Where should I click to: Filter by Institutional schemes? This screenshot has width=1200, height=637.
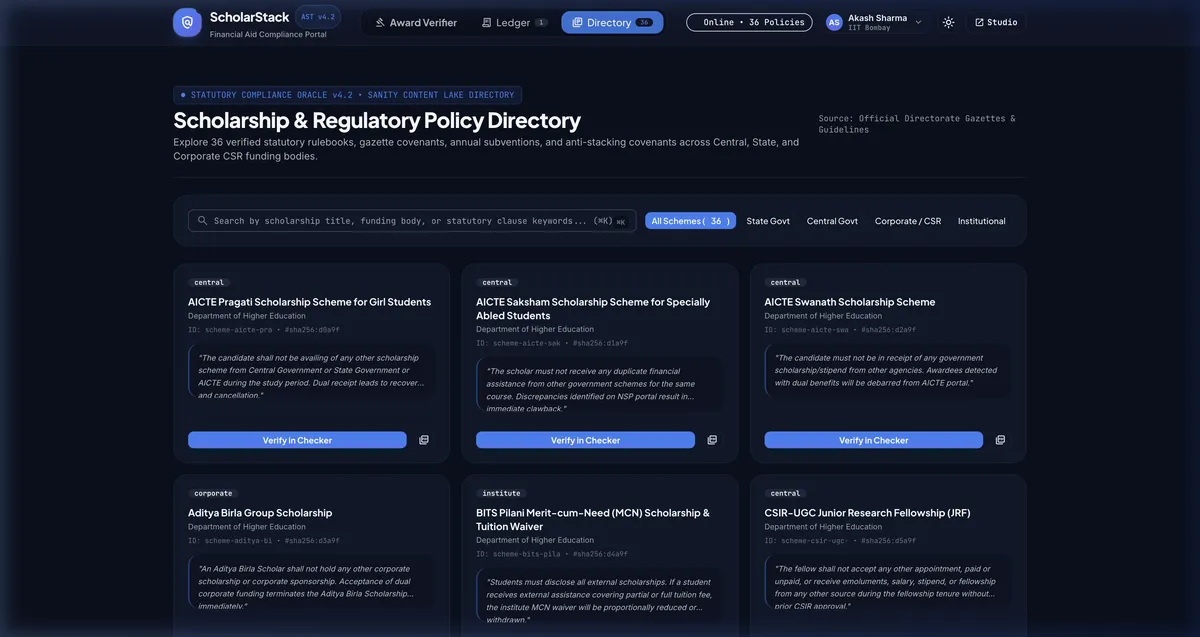coord(982,221)
